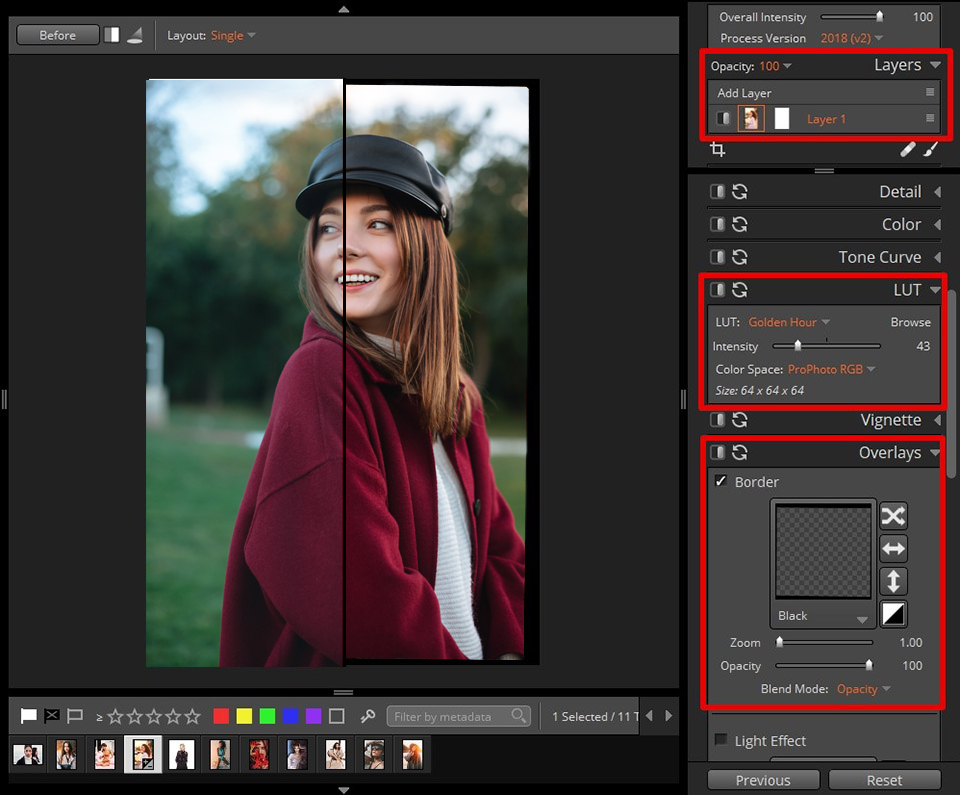Click the shuffle border icon
The image size is (960, 795).
pyautogui.click(x=893, y=516)
